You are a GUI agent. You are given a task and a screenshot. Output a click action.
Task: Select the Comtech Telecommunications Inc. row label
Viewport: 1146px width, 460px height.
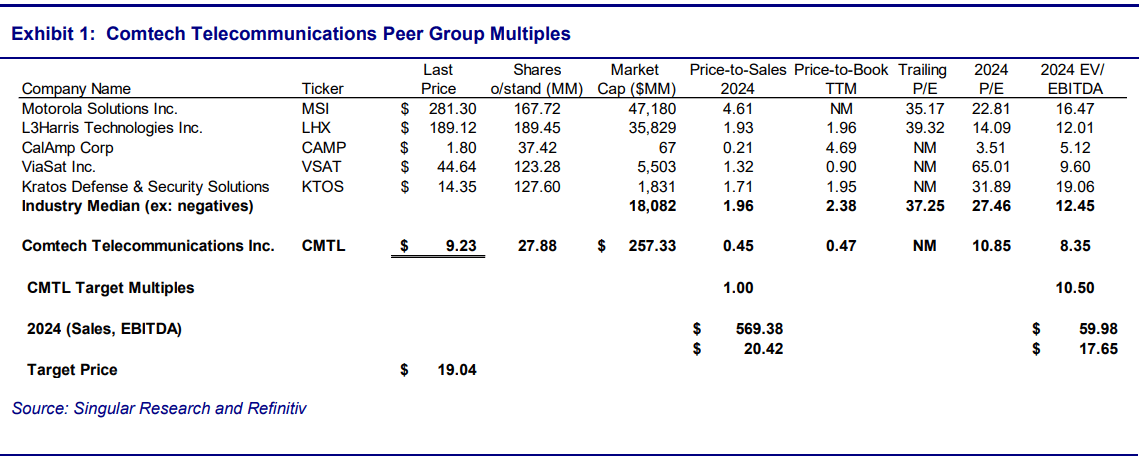(x=148, y=246)
